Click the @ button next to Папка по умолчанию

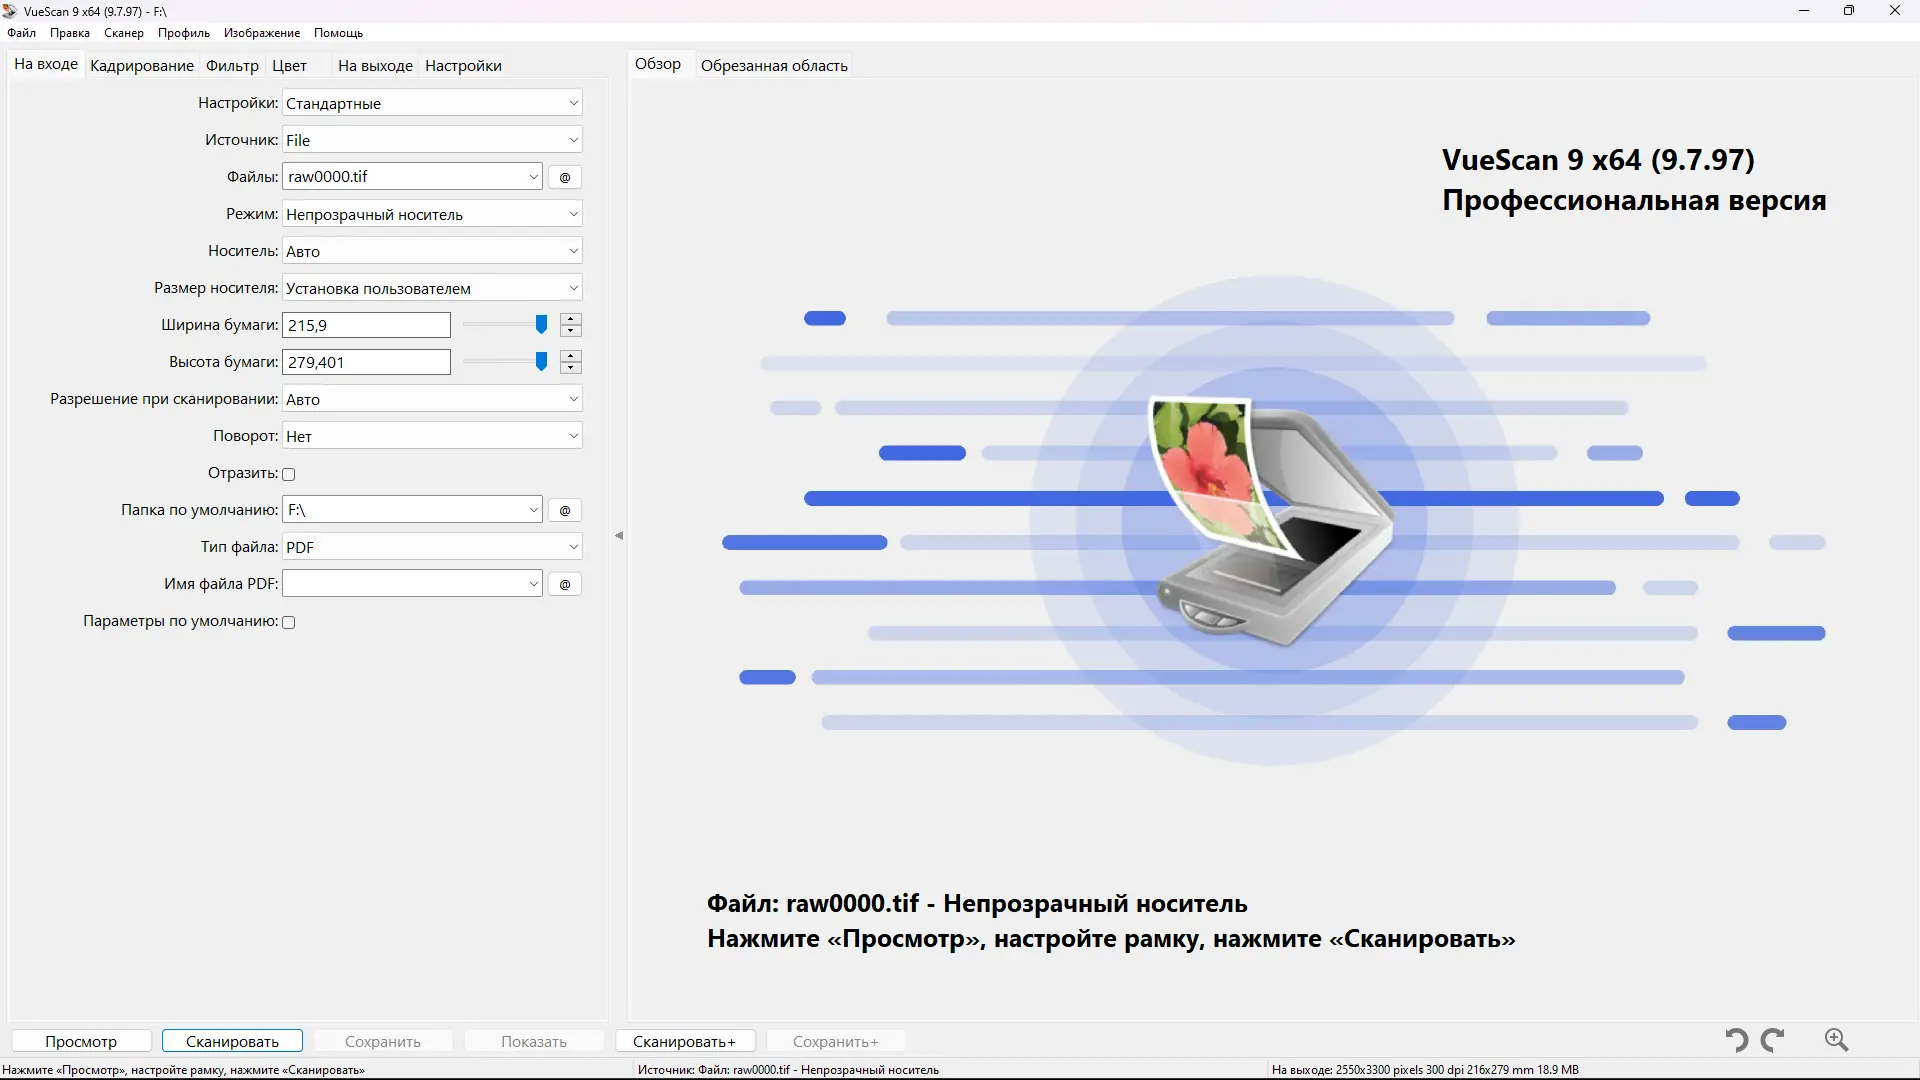tap(565, 510)
